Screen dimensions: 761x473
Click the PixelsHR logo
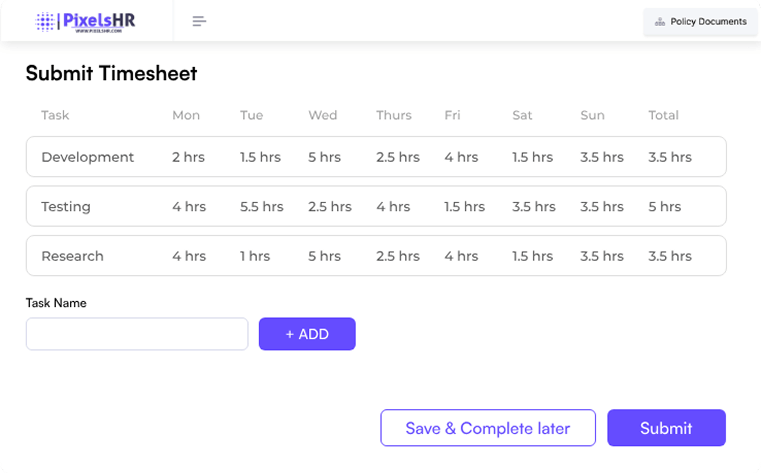tap(85, 21)
